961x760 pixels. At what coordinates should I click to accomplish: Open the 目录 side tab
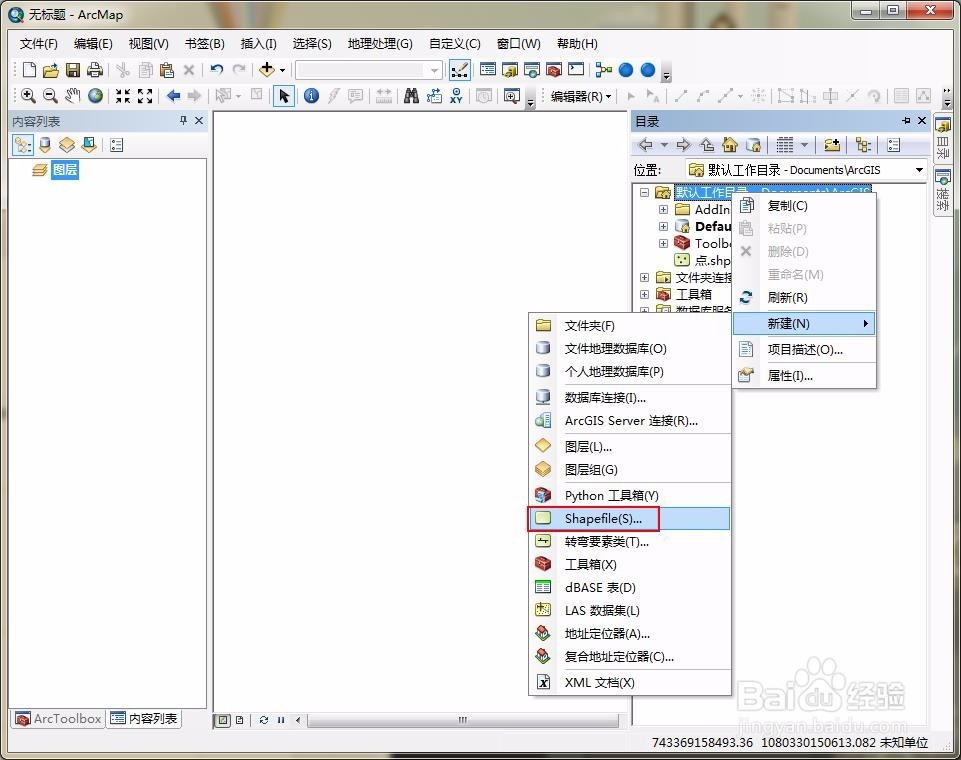[x=943, y=139]
